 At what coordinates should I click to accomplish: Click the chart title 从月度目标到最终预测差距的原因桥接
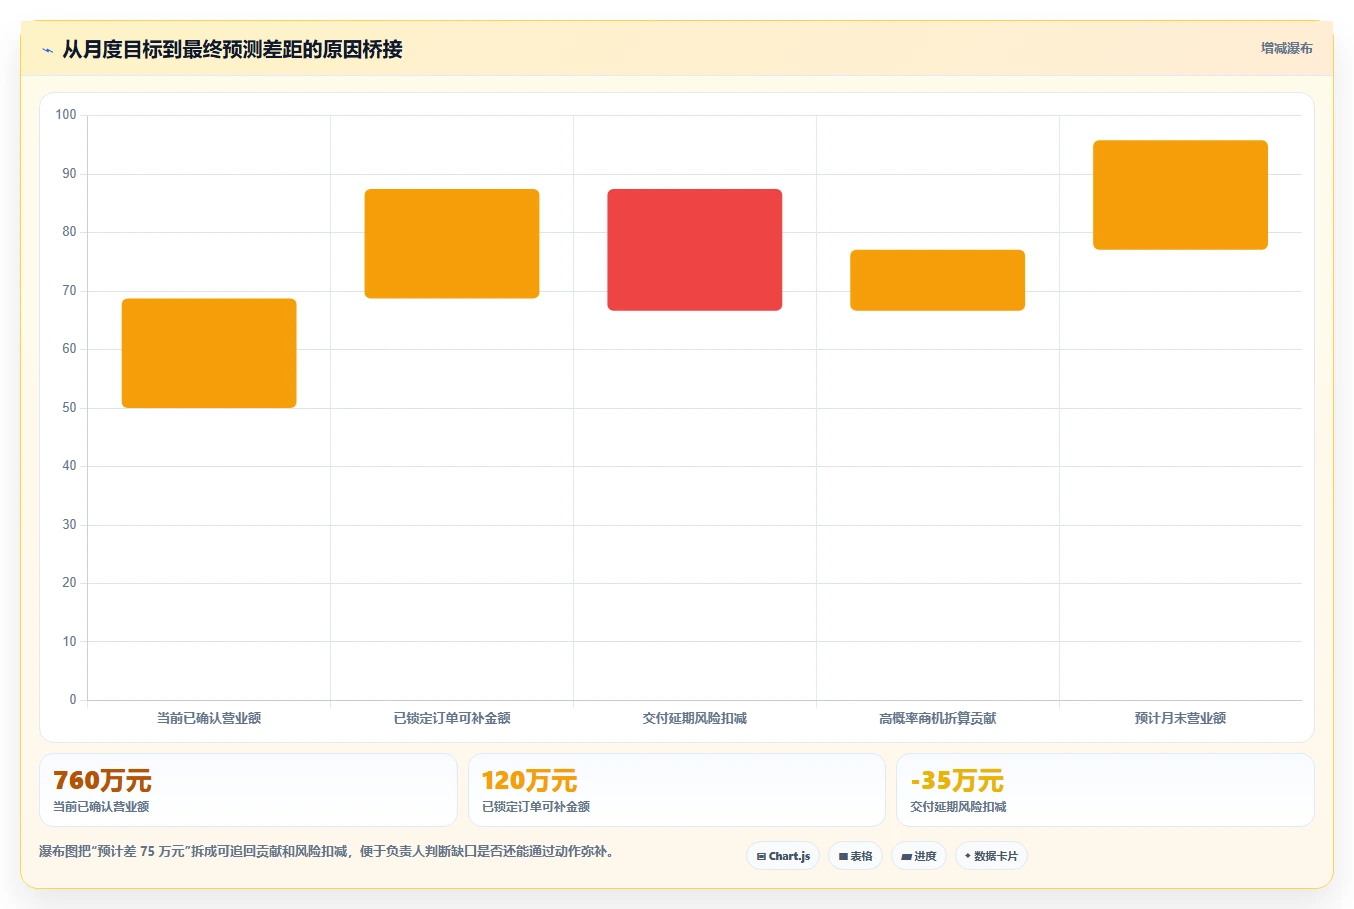[232, 49]
